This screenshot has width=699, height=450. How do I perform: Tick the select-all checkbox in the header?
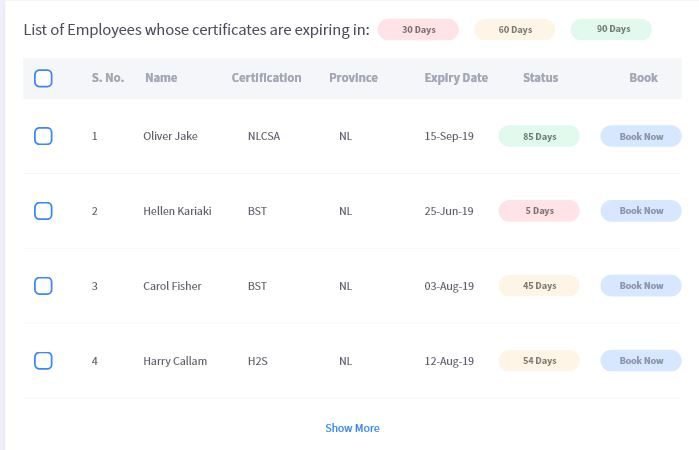tap(43, 78)
